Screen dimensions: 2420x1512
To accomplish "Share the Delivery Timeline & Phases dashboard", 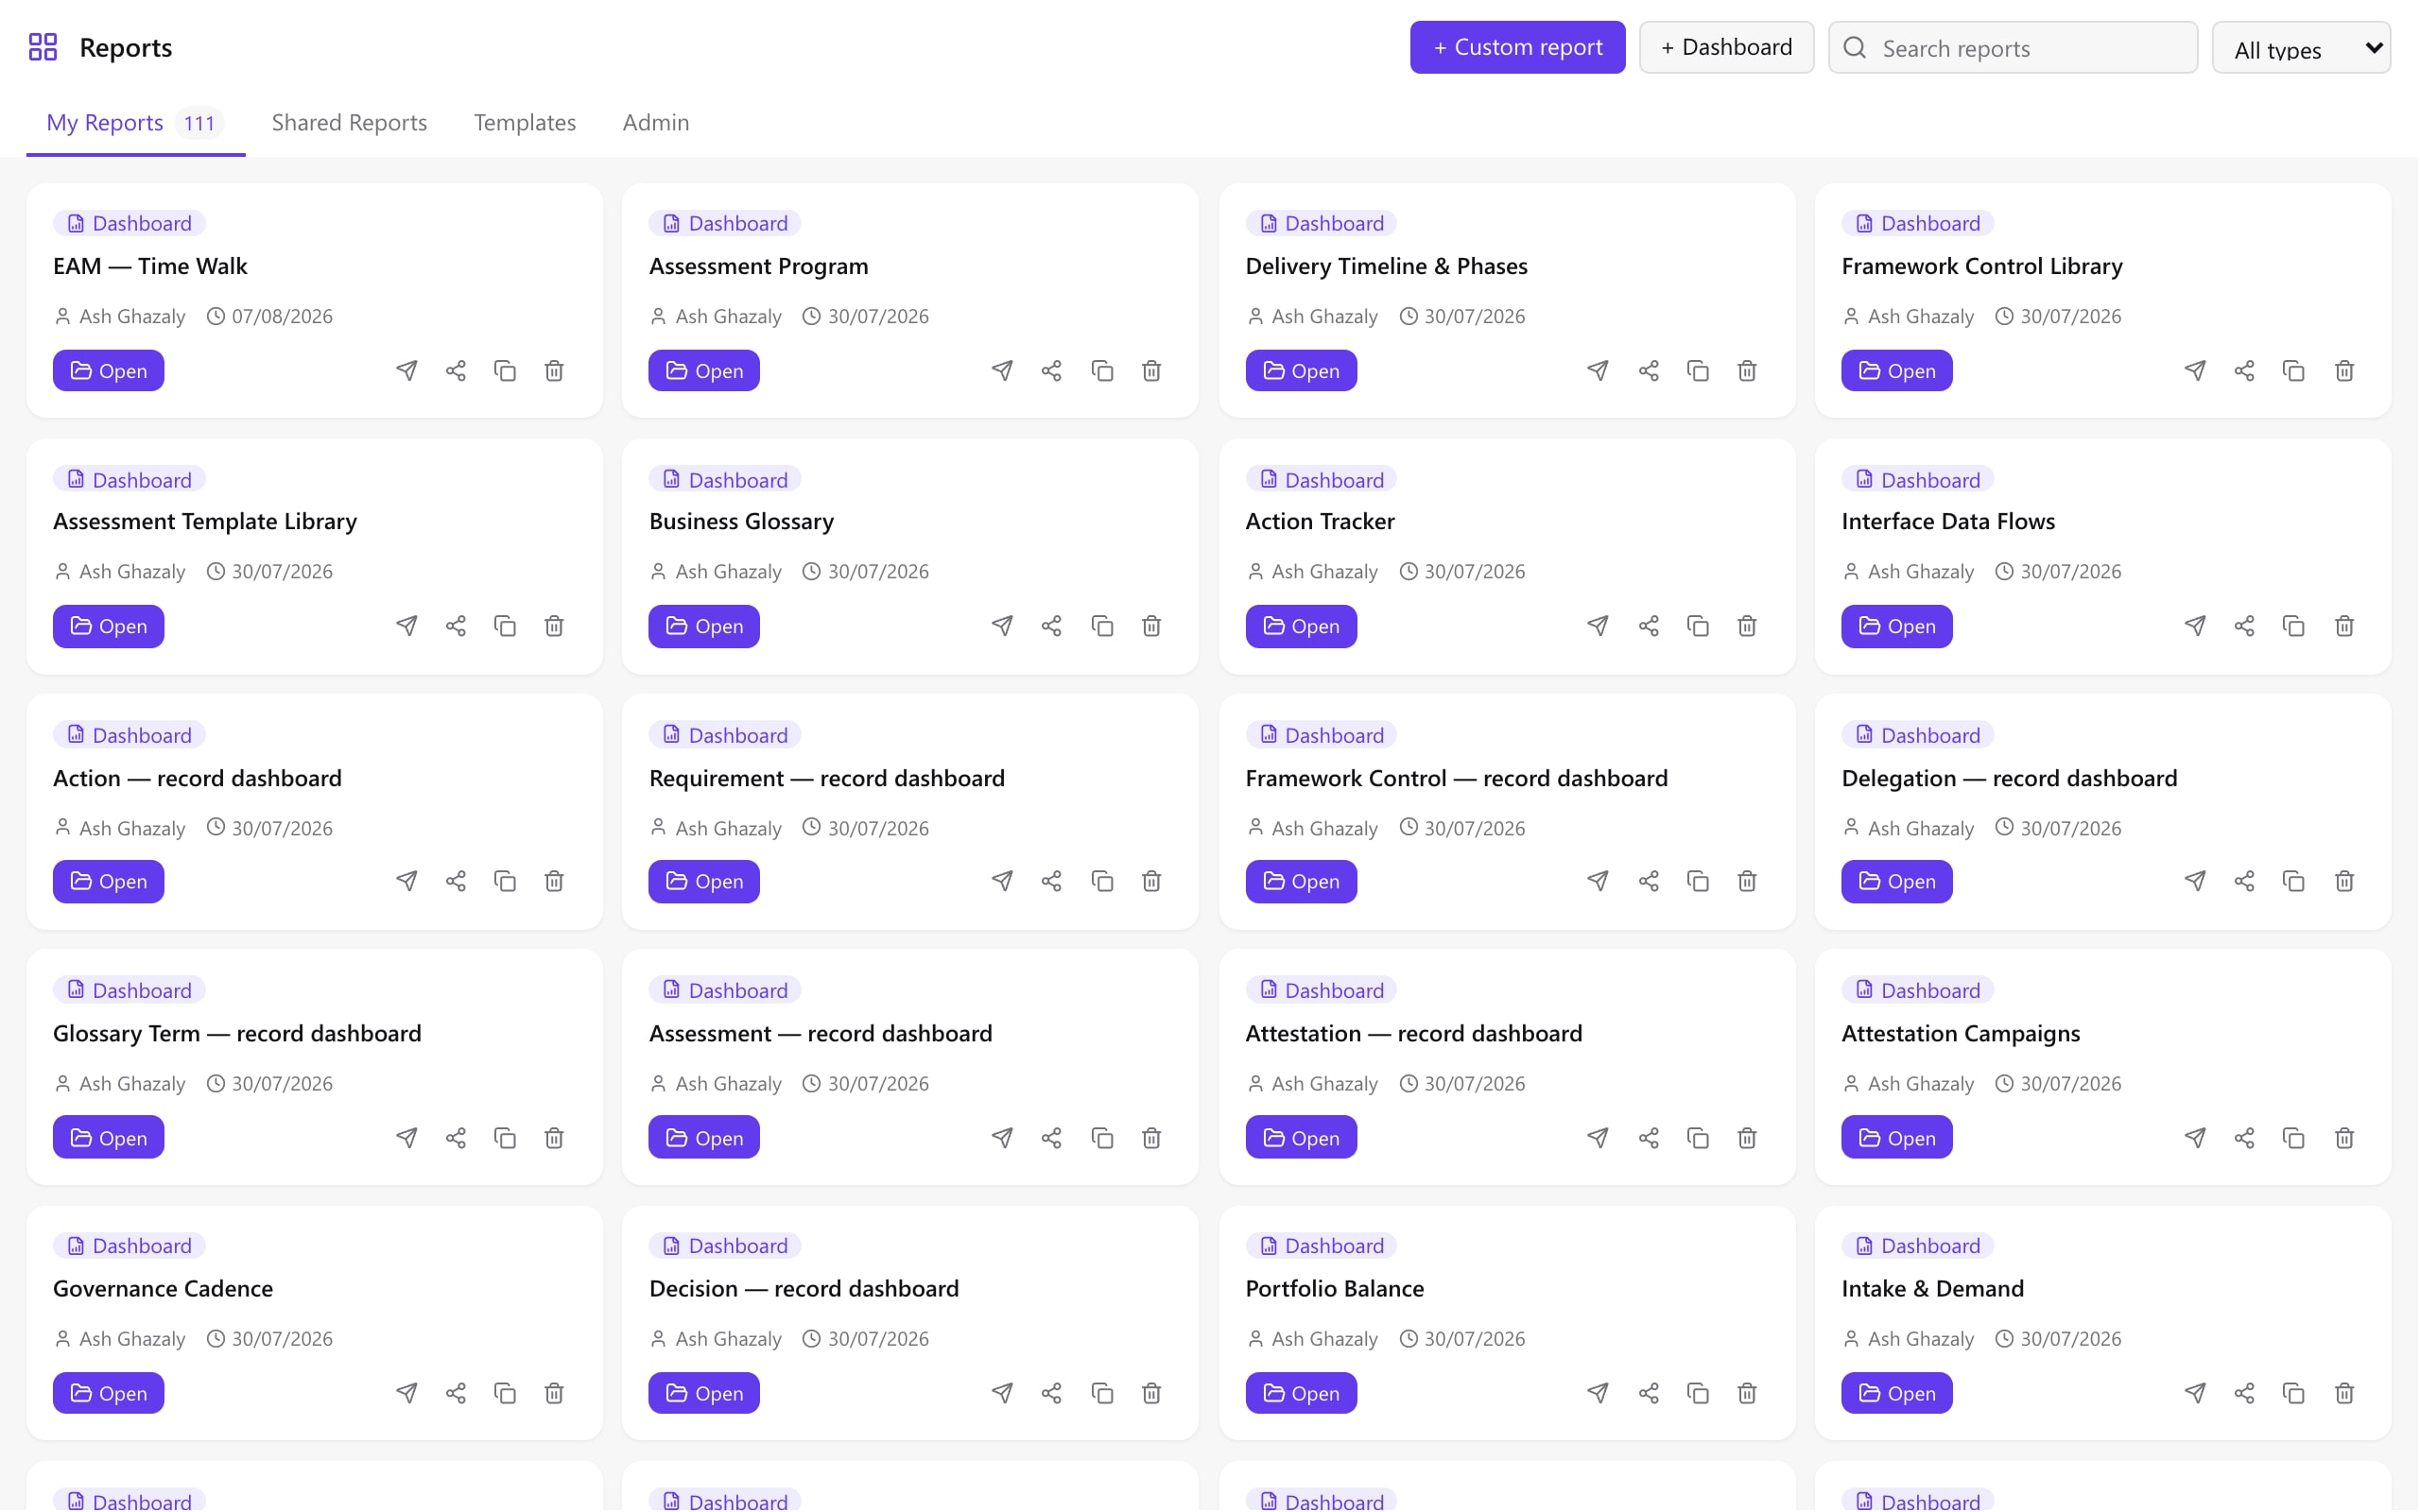I will pos(1650,371).
